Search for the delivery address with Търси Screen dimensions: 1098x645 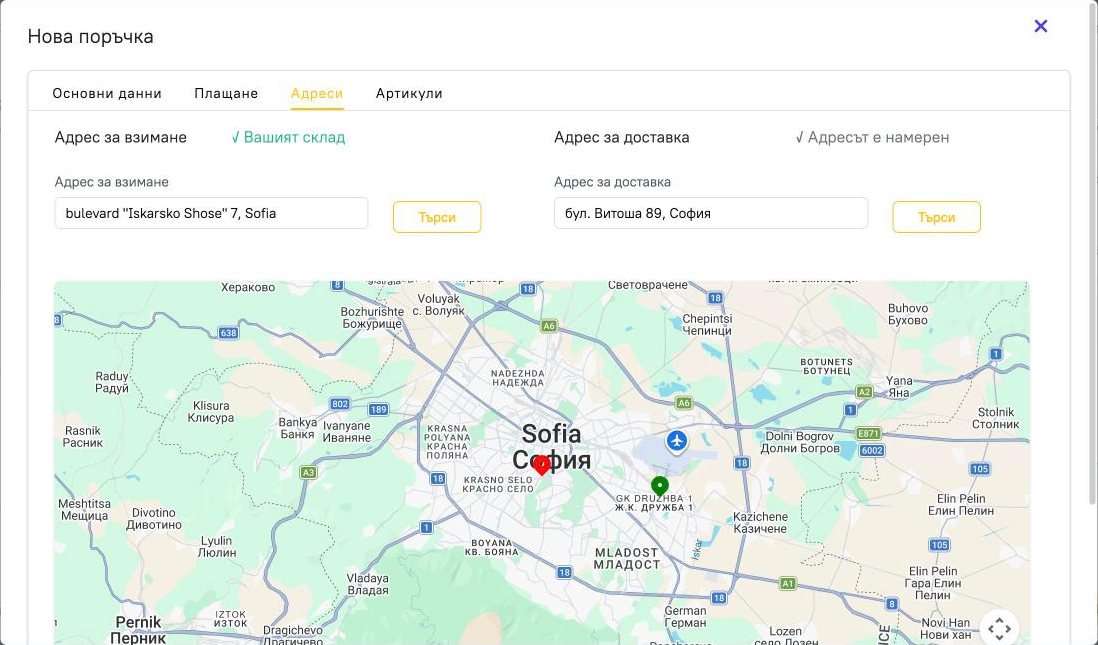point(936,217)
